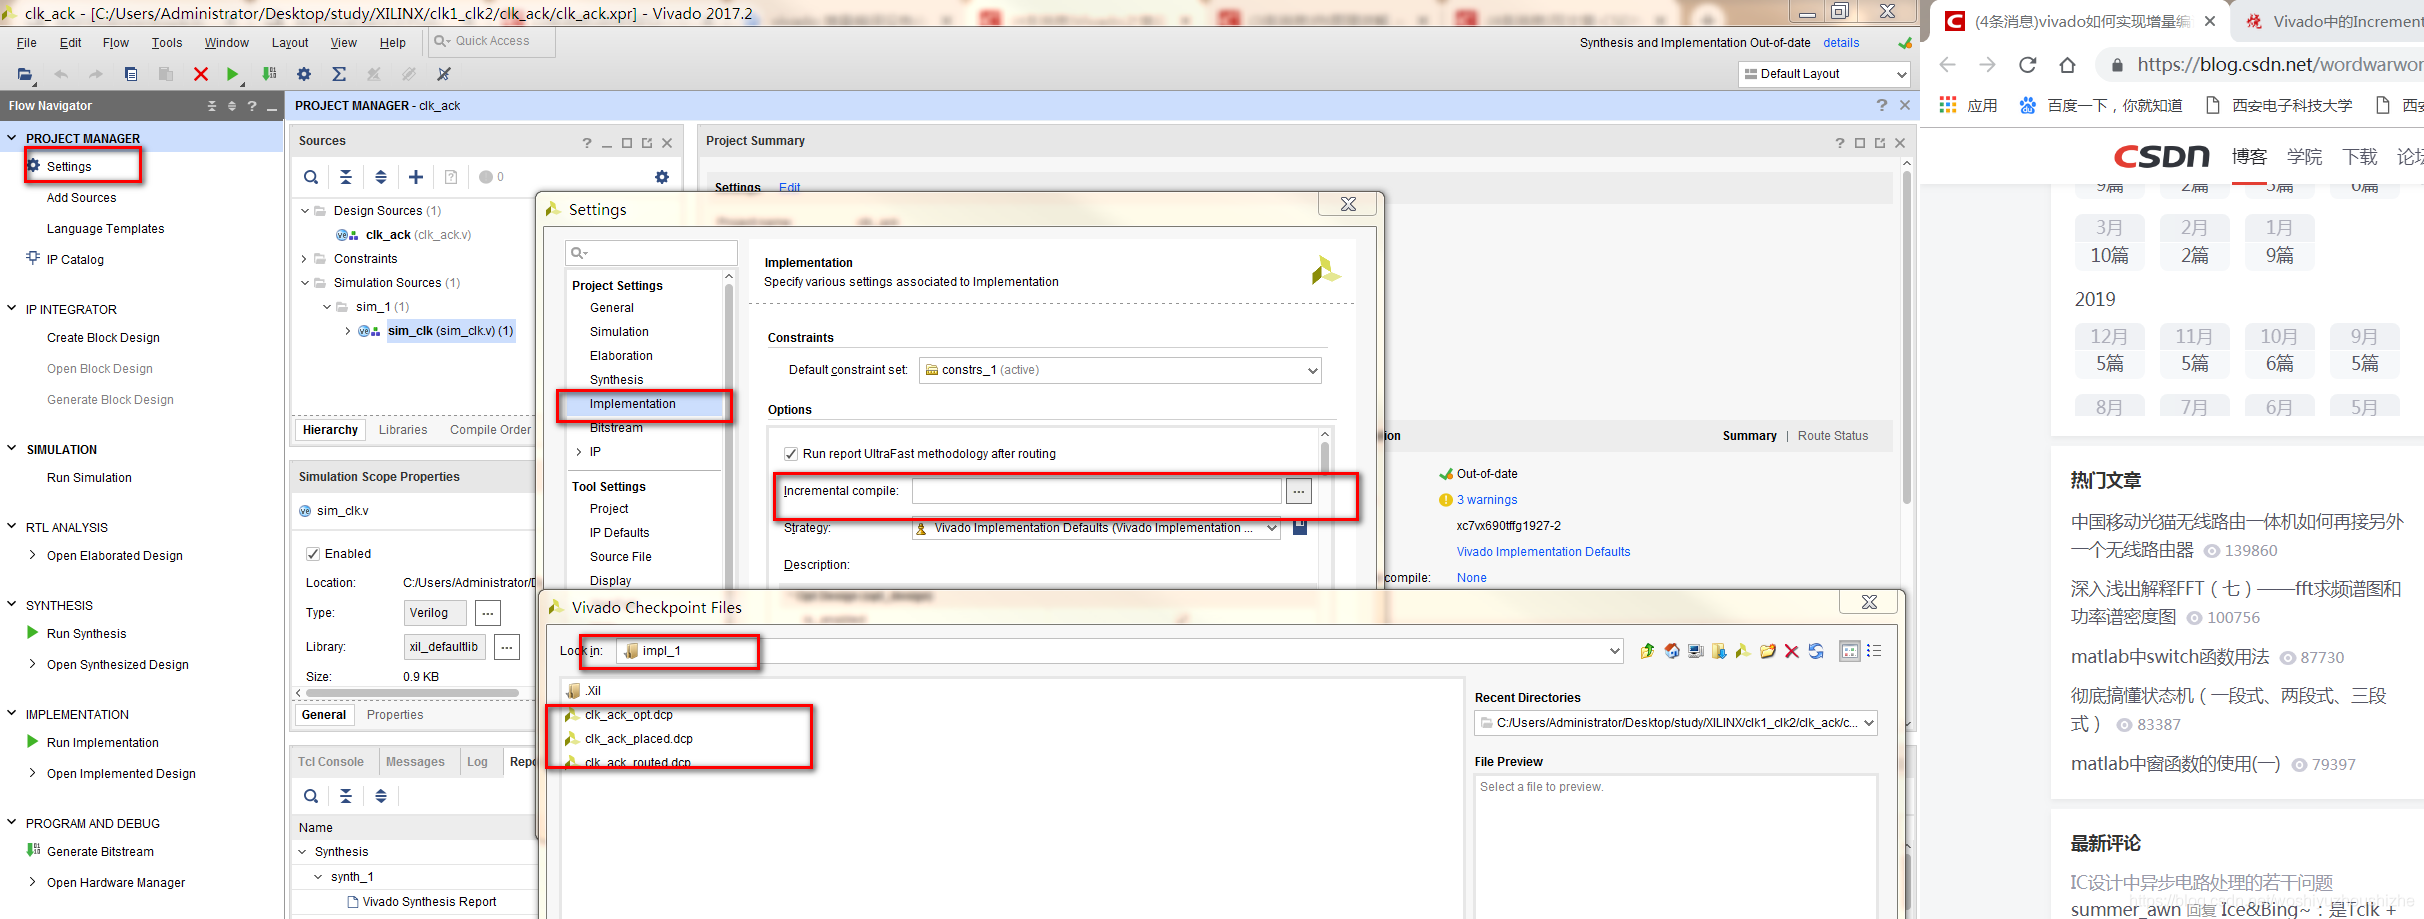Viewport: 2424px width, 919px height.
Task: Click the Open Project folder toolbar icon
Action: (25, 74)
